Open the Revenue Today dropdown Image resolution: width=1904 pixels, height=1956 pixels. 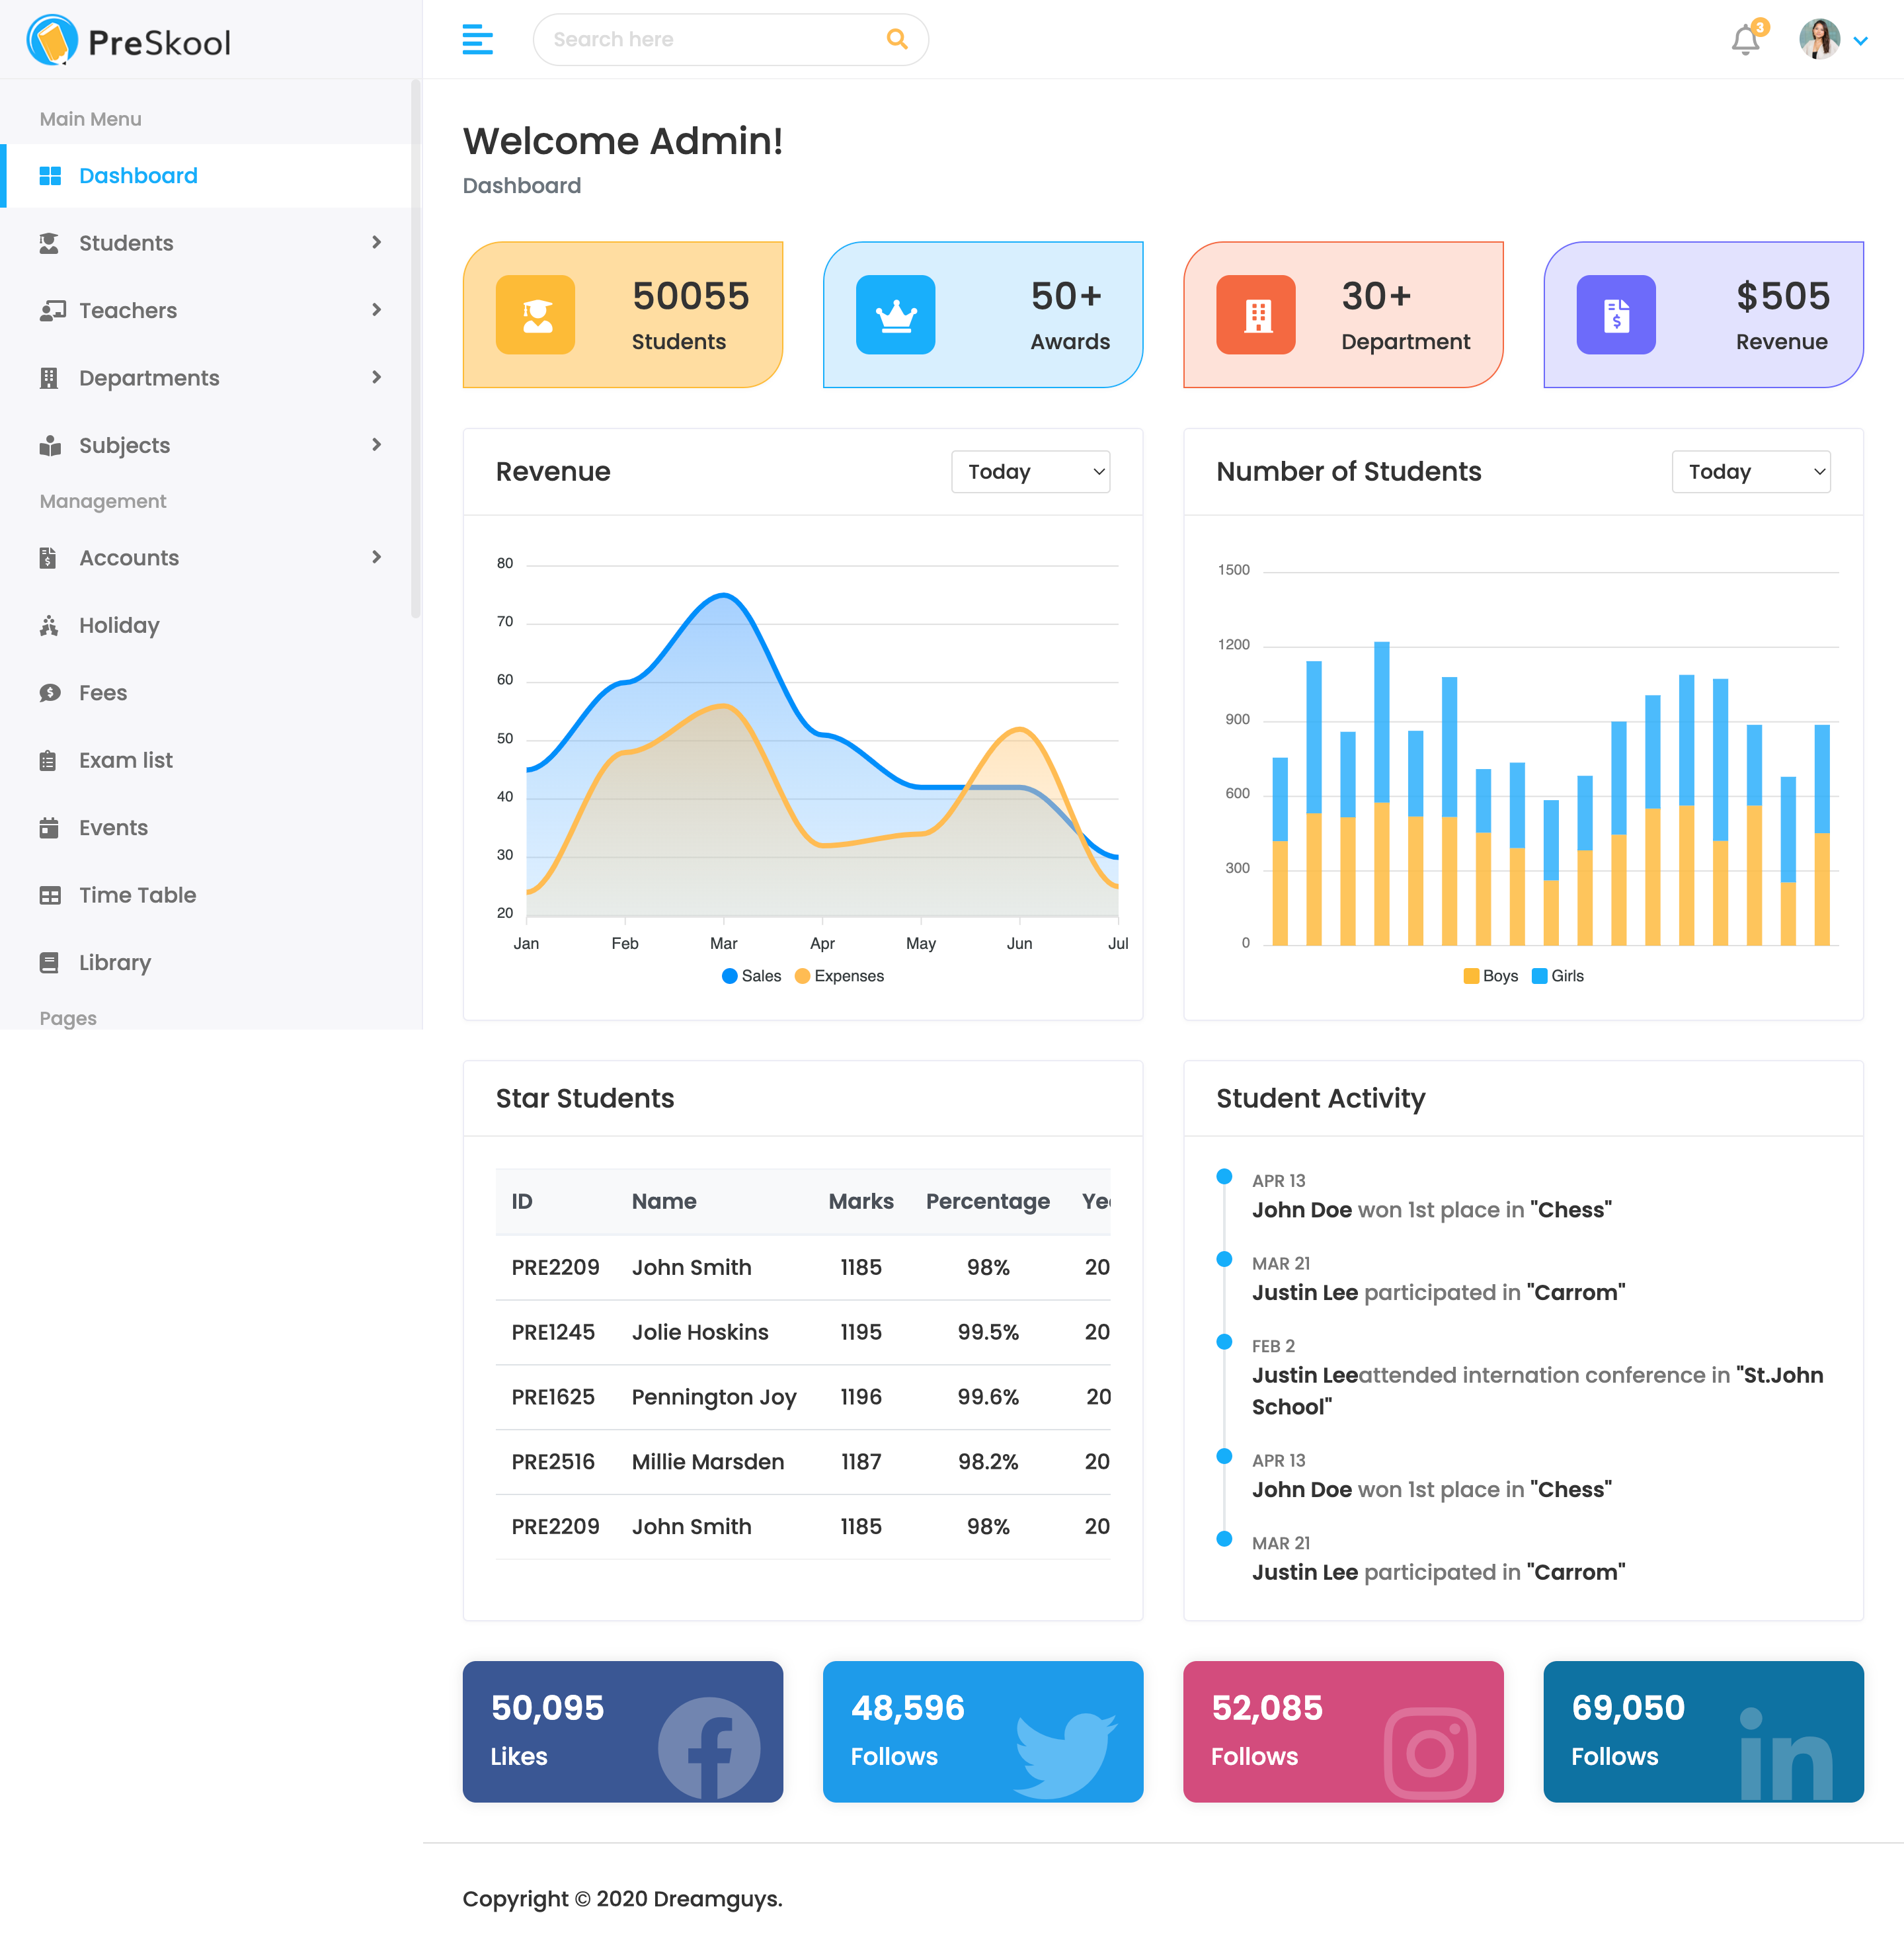click(x=1030, y=472)
